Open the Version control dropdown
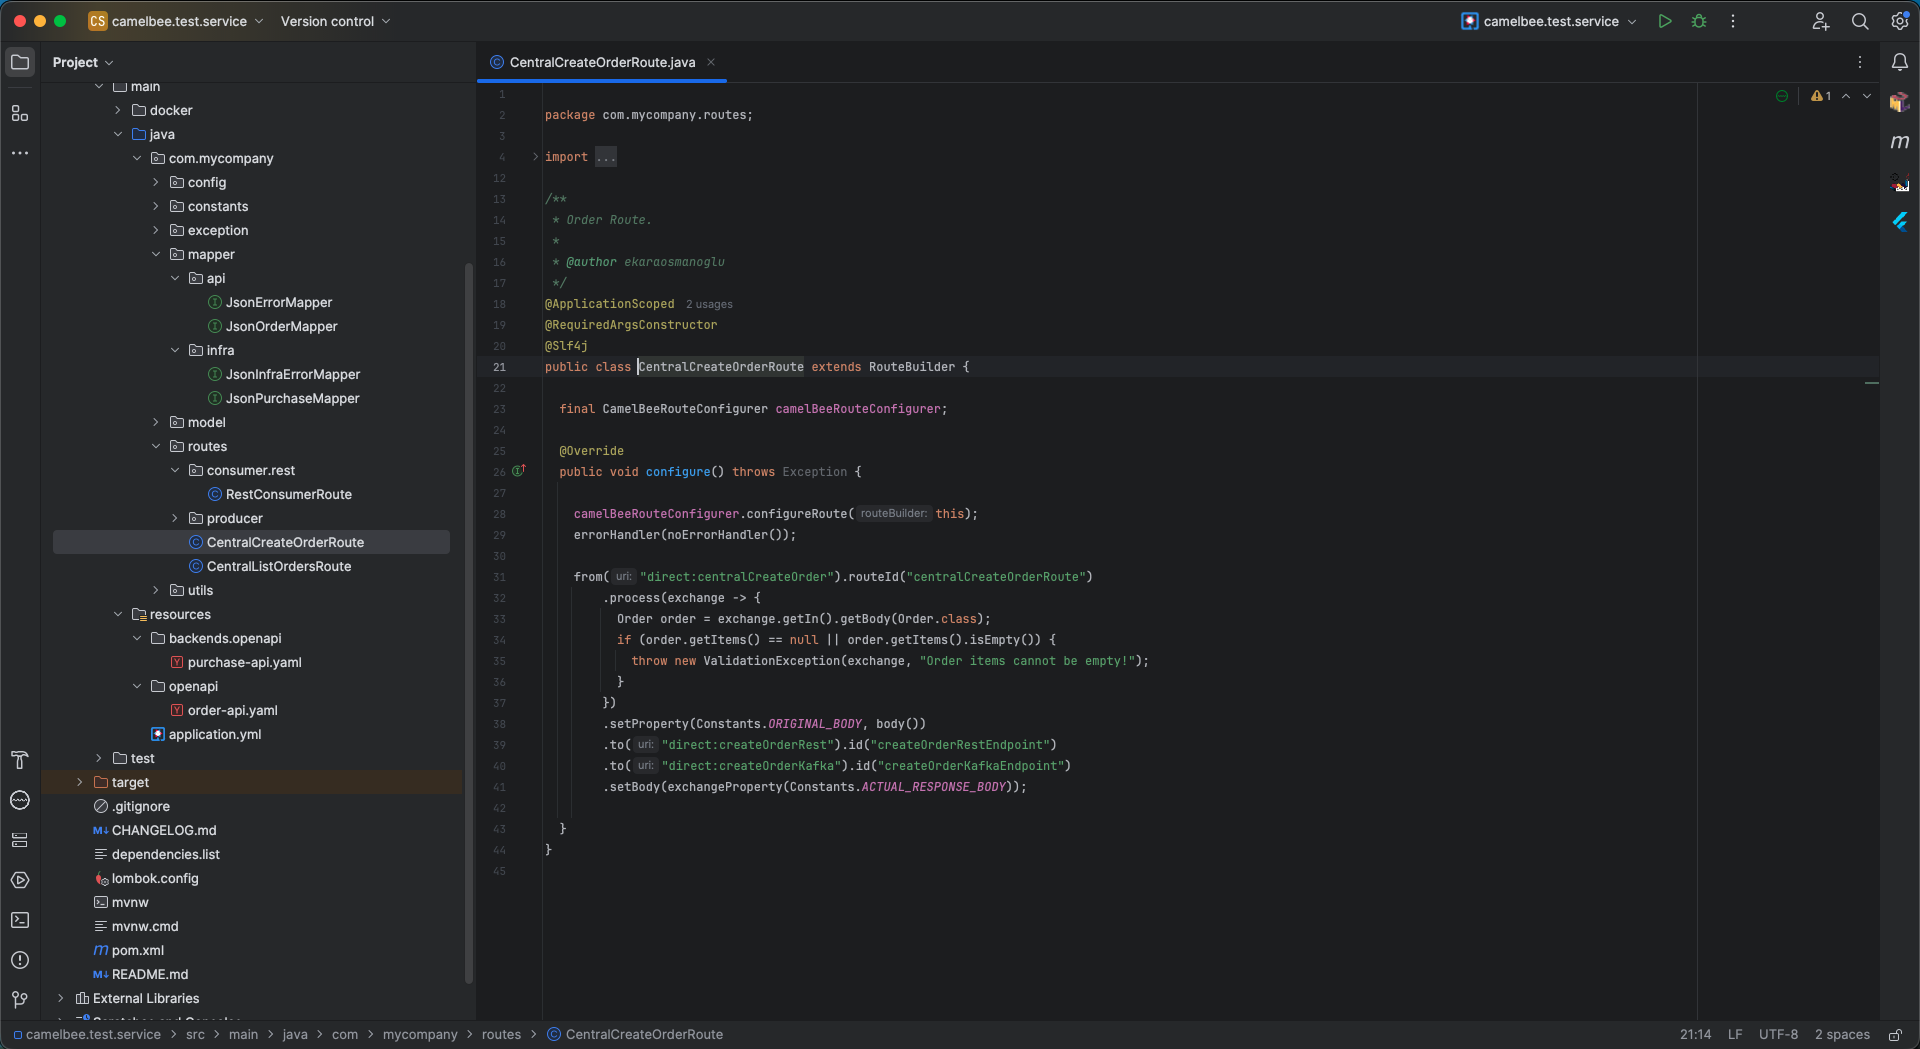This screenshot has height=1049, width=1920. [335, 21]
